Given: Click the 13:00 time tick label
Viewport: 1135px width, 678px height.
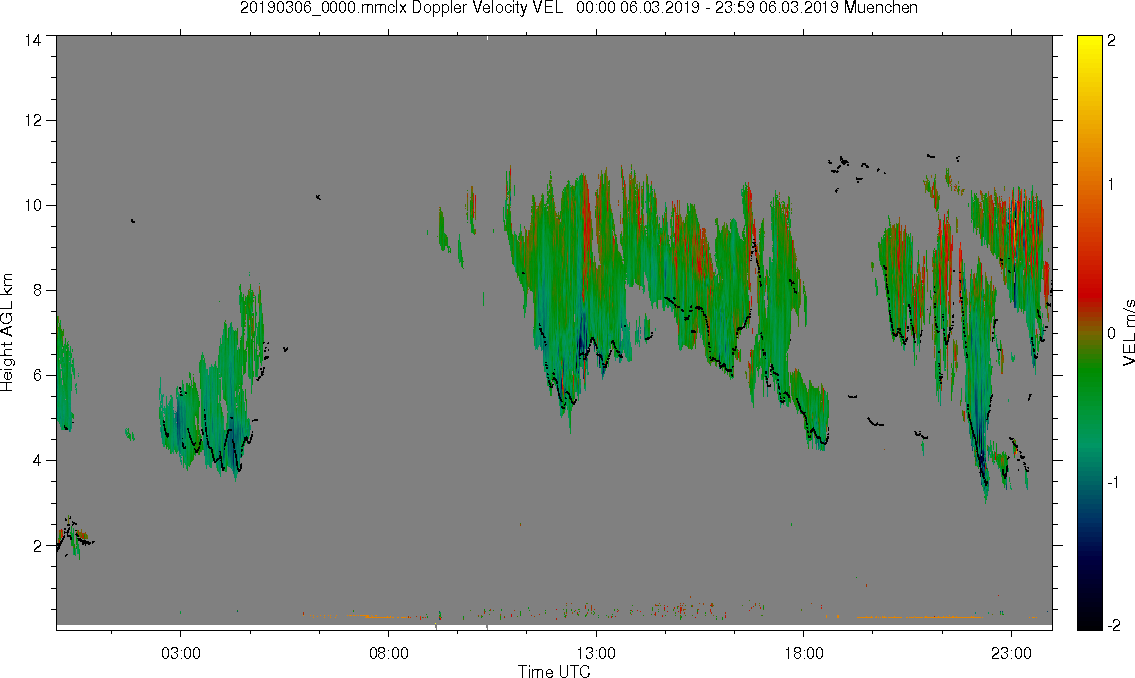Looking at the screenshot, I should point(596,653).
